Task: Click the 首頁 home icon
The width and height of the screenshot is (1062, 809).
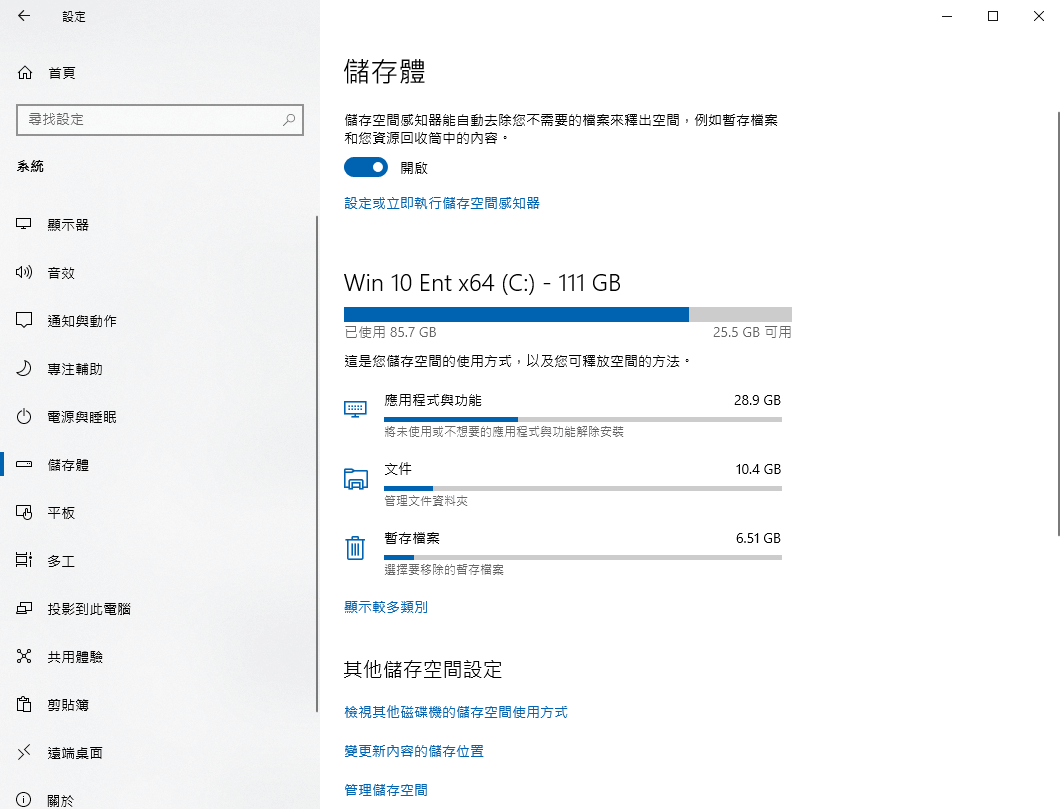Action: pyautogui.click(x=25, y=73)
